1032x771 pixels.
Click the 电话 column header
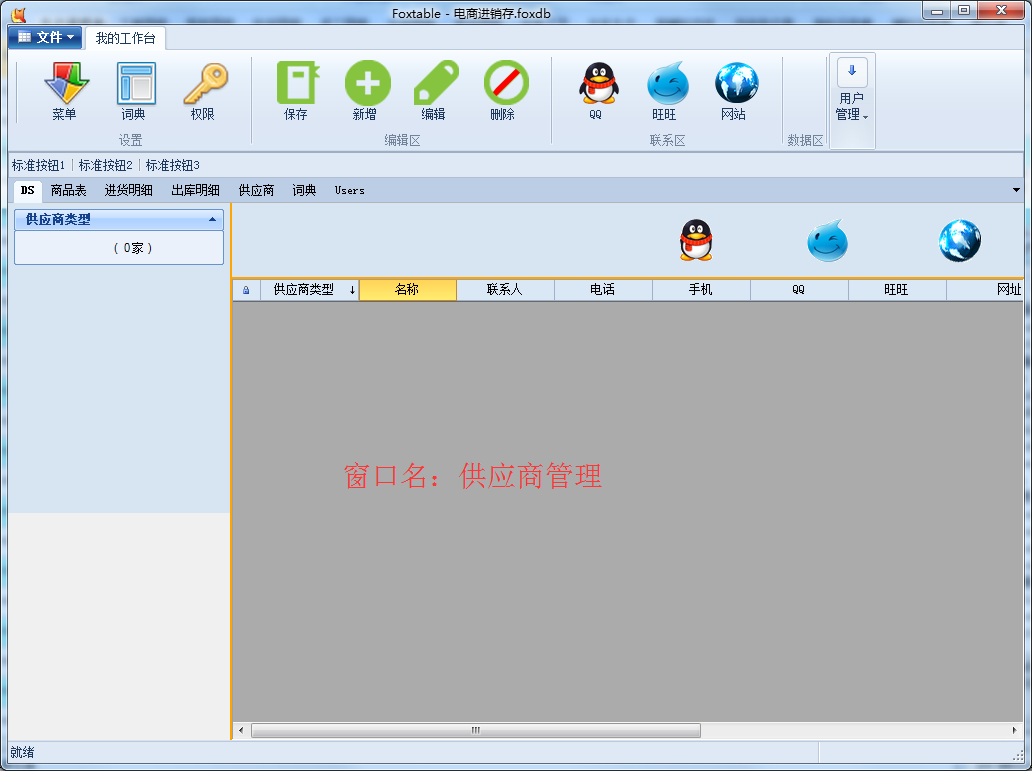pyautogui.click(x=604, y=290)
